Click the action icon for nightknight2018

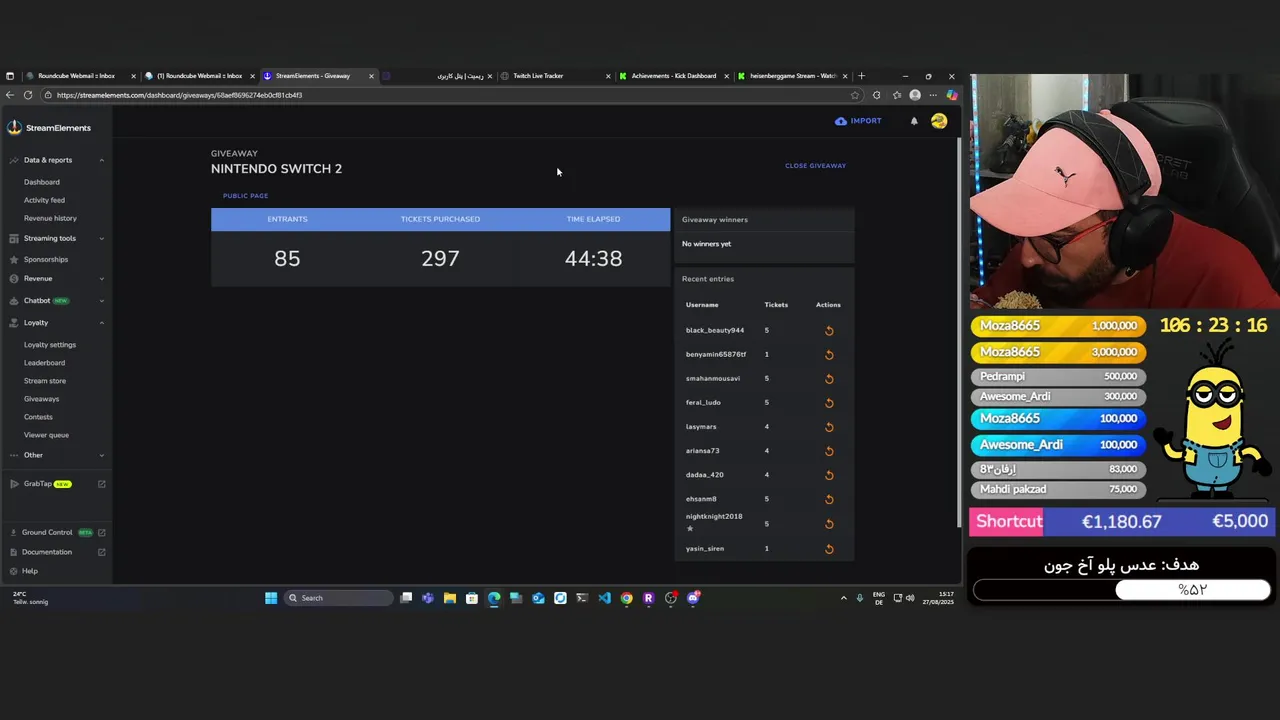[x=829, y=524]
